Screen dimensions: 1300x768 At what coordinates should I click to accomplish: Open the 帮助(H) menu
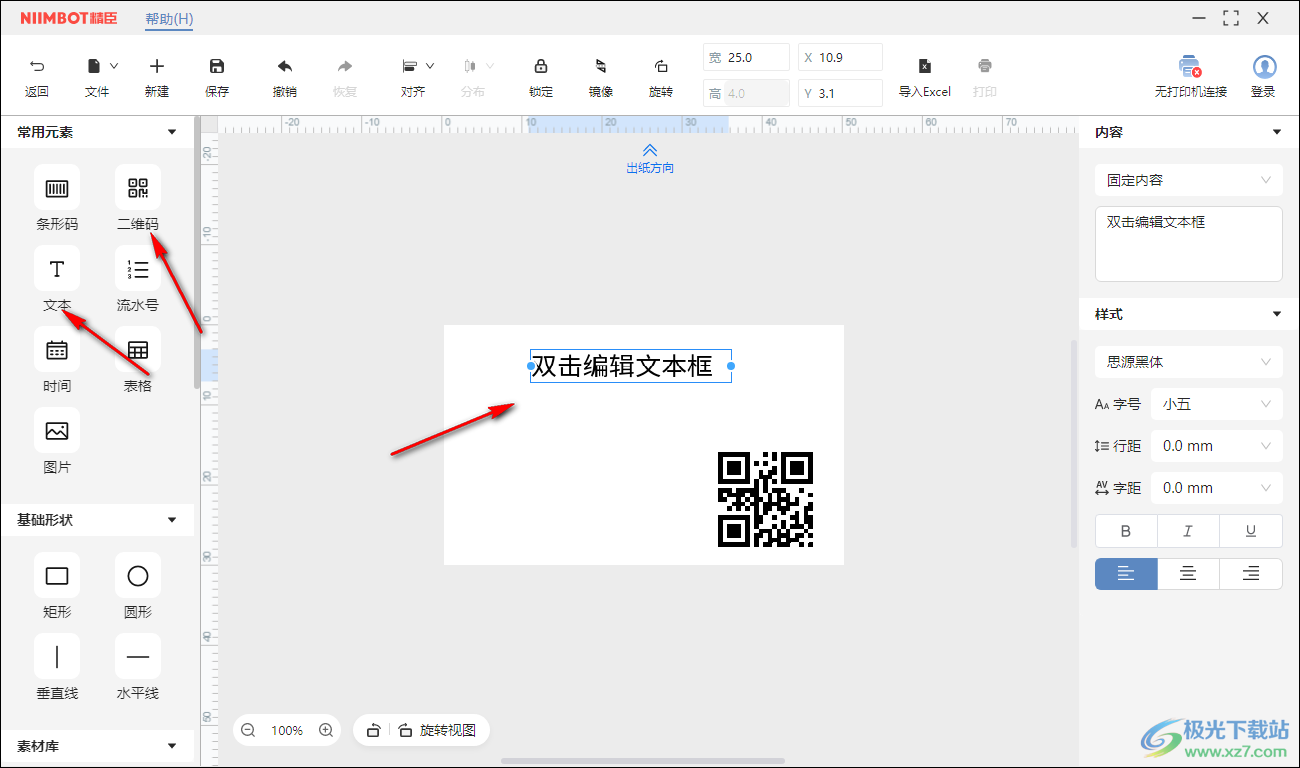(169, 19)
